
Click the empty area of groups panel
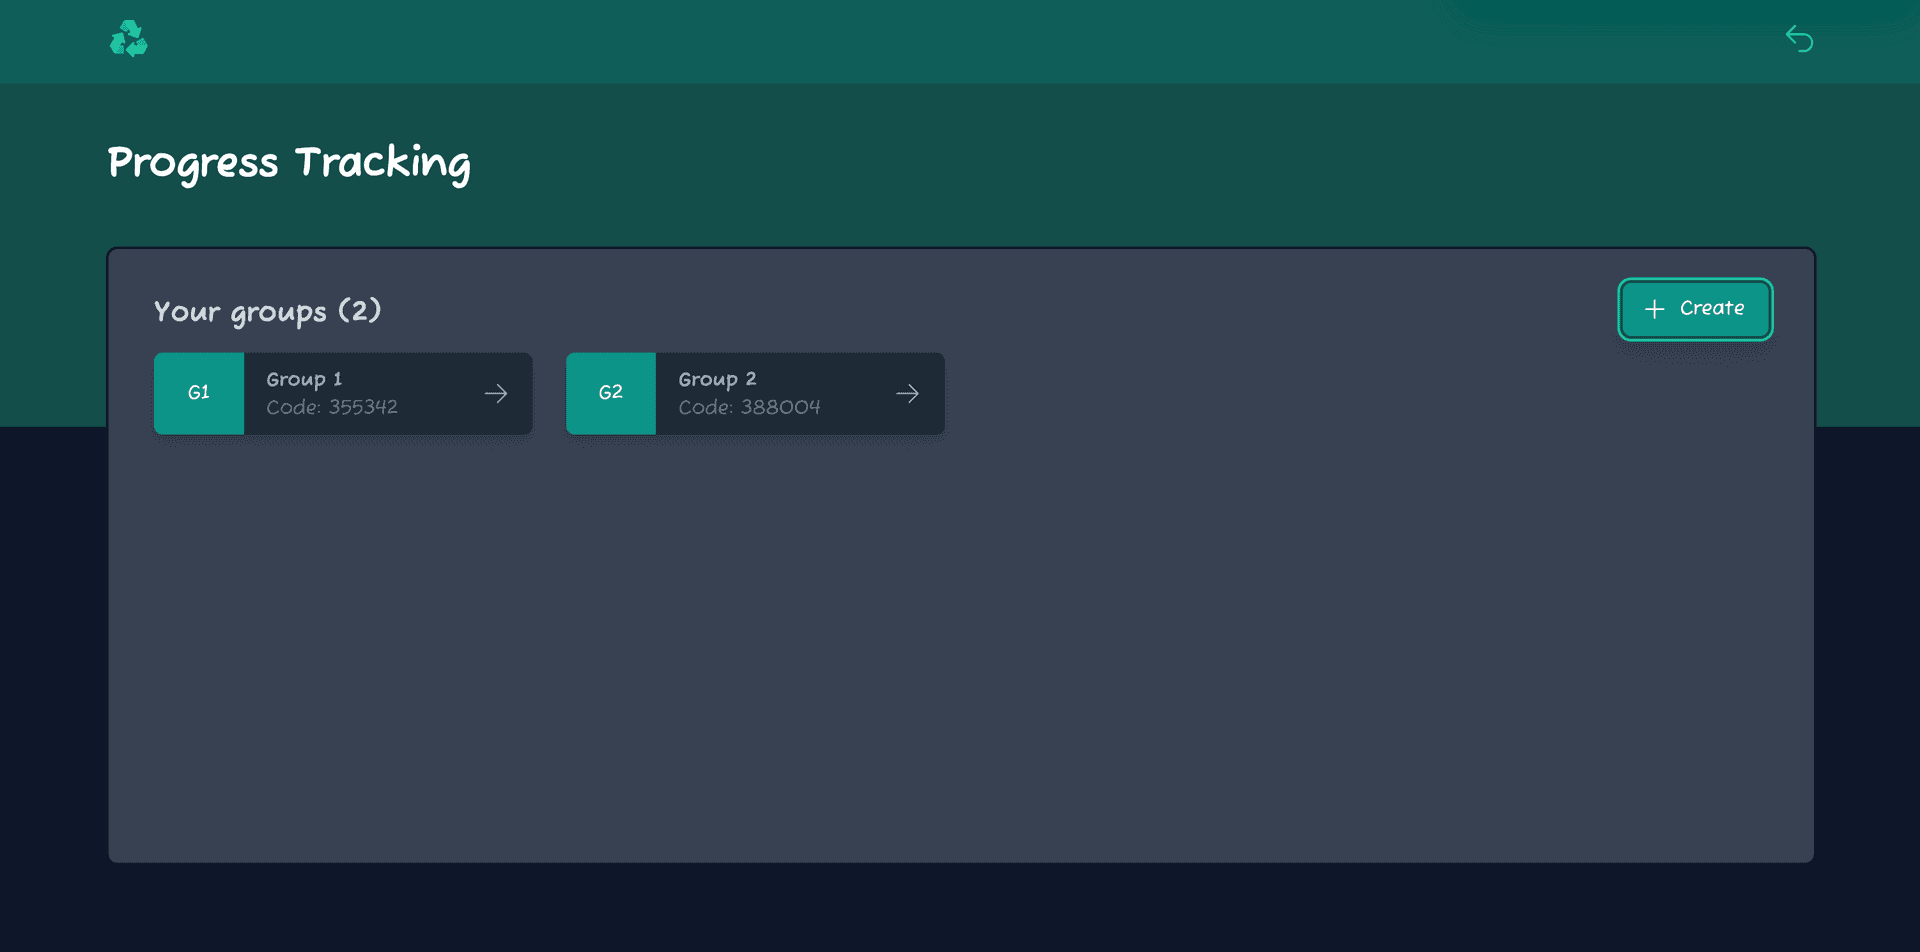(x=960, y=650)
